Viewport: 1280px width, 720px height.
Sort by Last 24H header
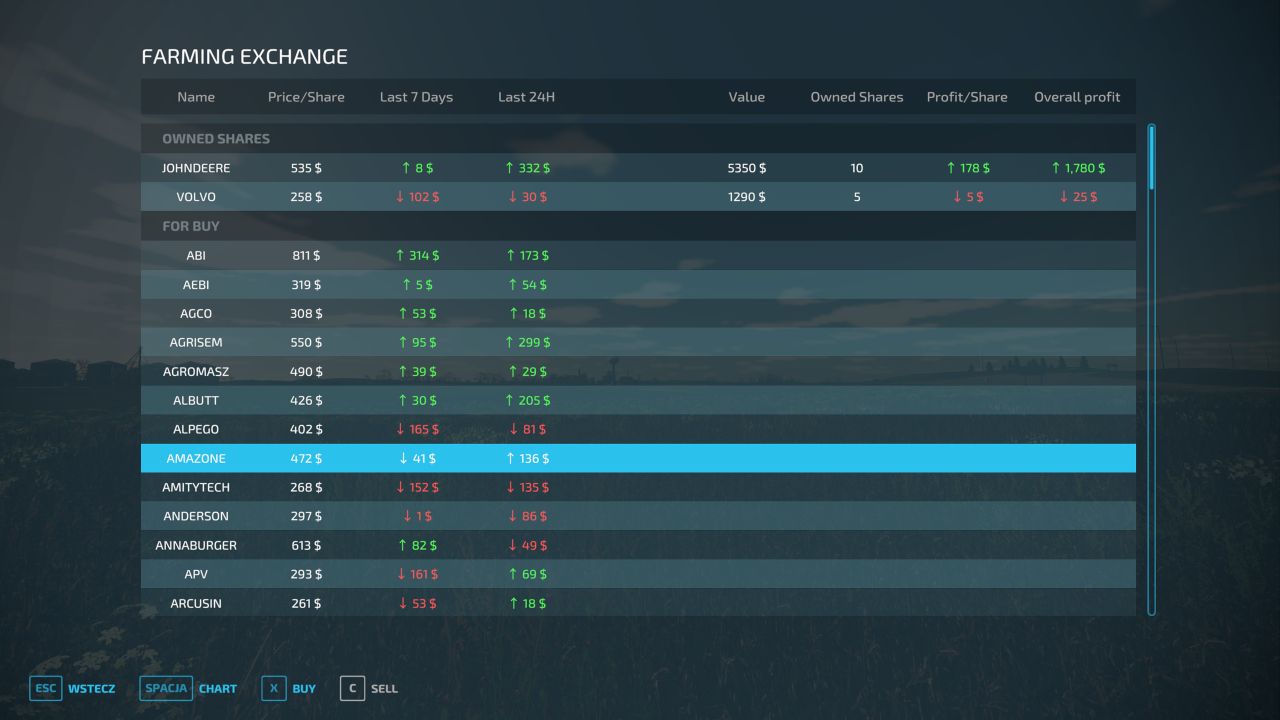[526, 97]
